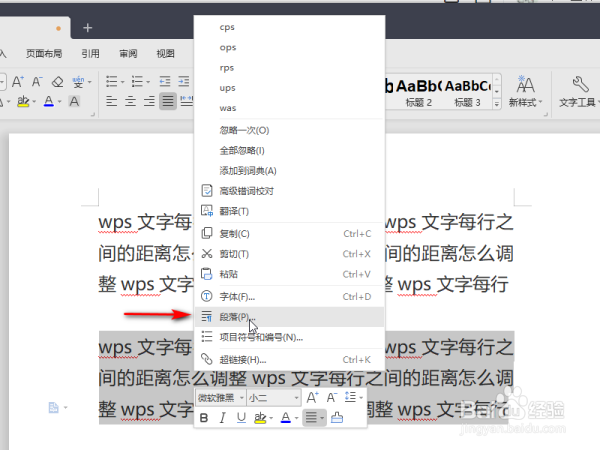Open bullet list dropdown arrow
600x450 pixels.
pyautogui.click(x=122, y=82)
